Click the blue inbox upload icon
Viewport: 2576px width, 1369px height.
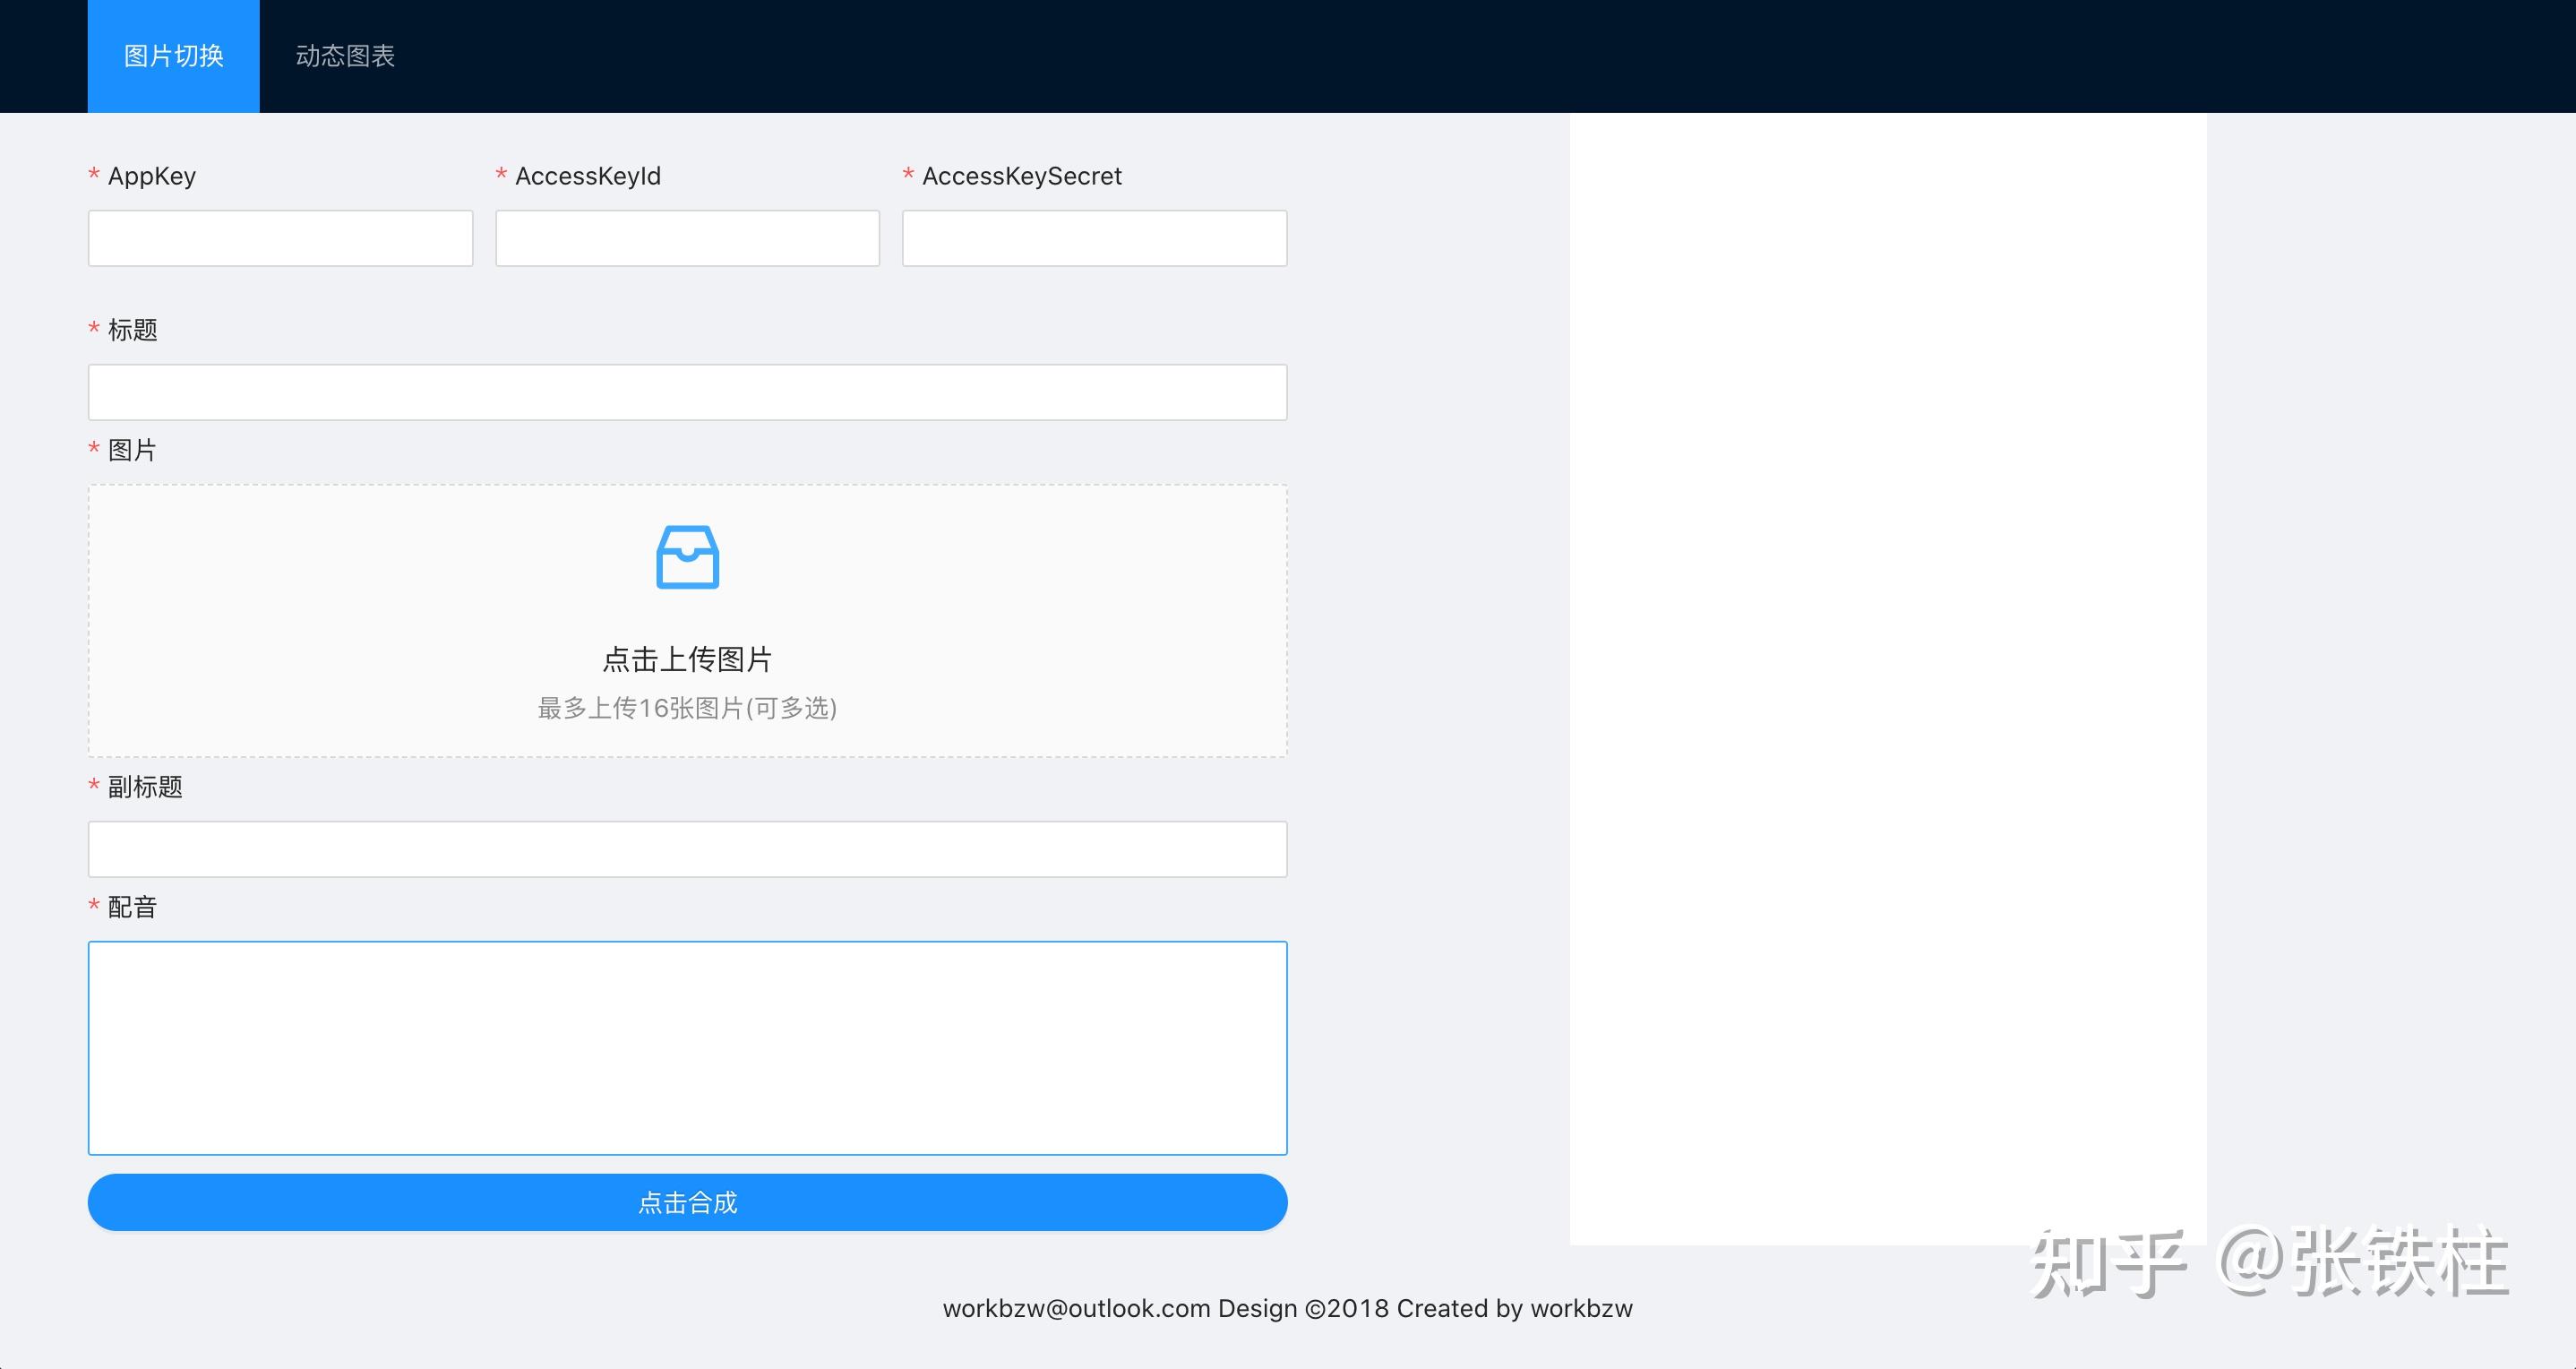688,557
